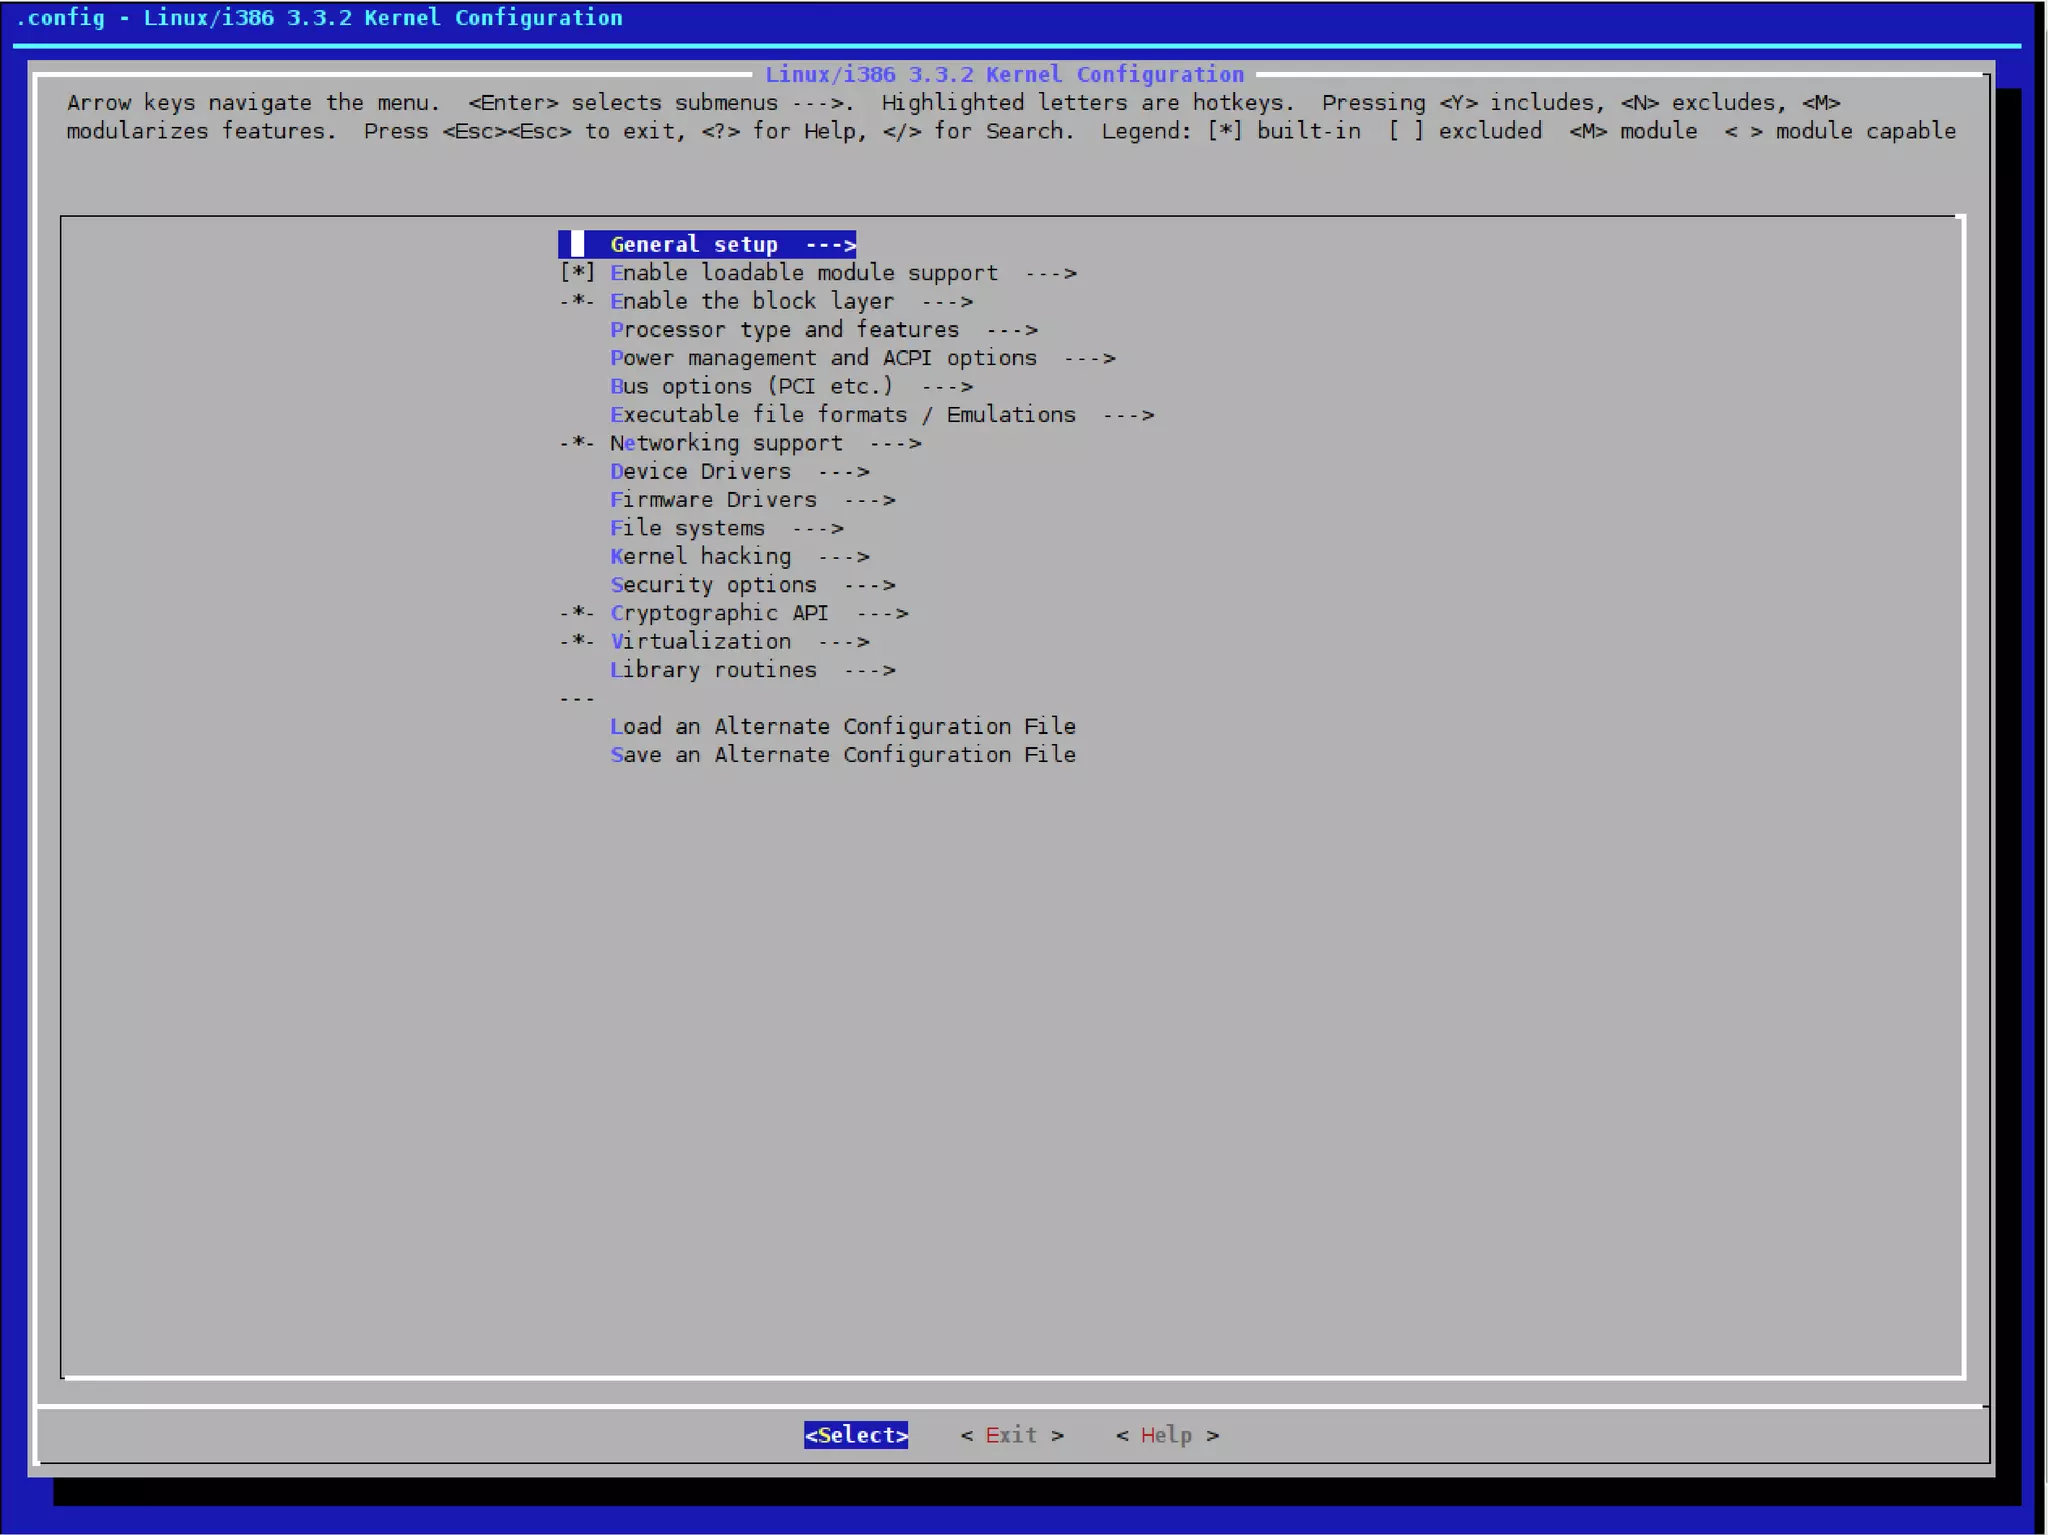Open the Device Drivers submenu

740,471
